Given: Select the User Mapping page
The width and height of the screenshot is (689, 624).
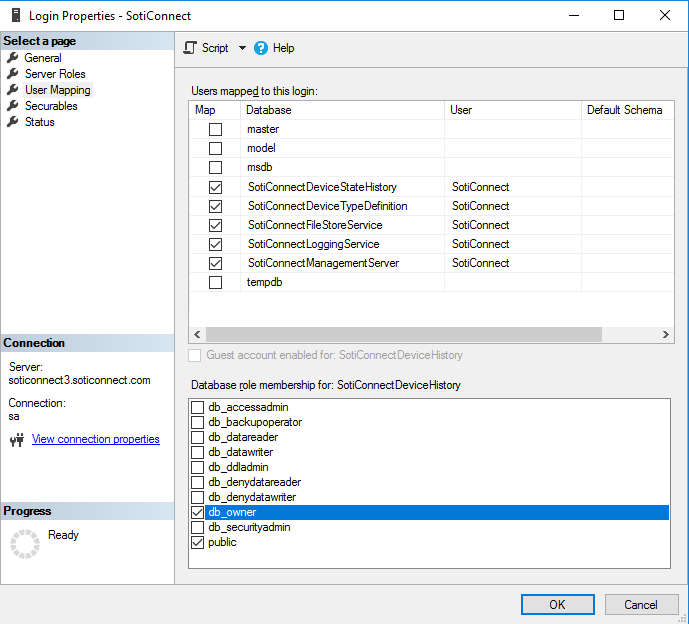Looking at the screenshot, I should pos(58,90).
